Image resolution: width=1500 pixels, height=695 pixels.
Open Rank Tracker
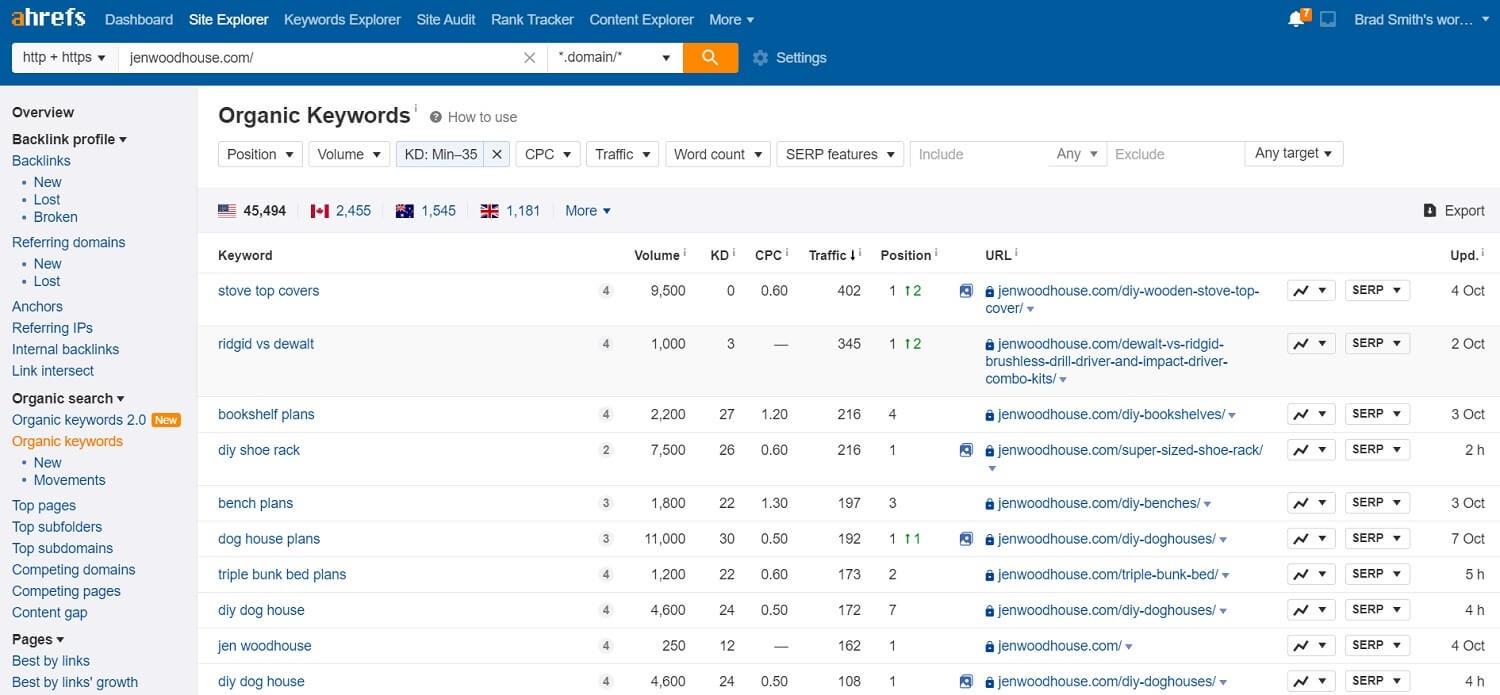pos(533,19)
